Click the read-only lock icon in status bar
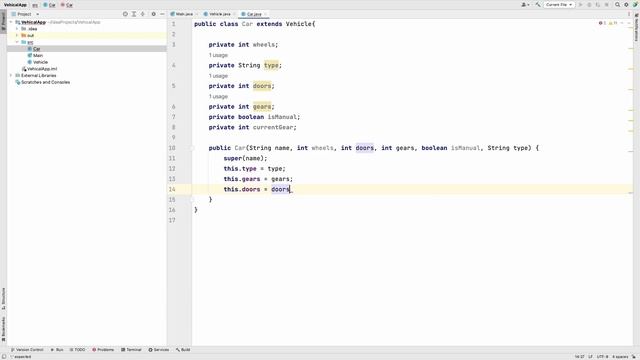 [x=634, y=357]
